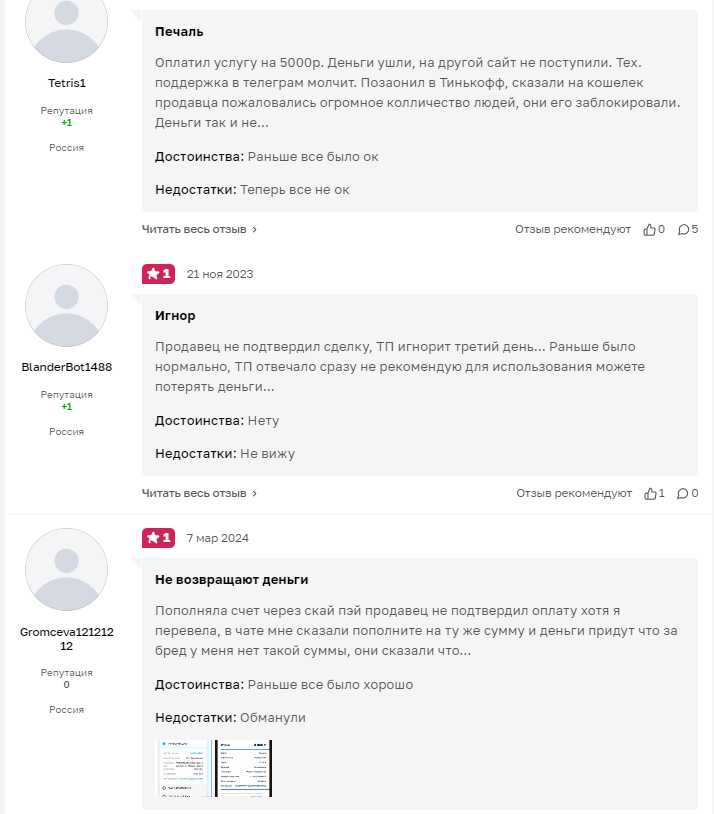Open BlanderBot1488 profile avatar
The width and height of the screenshot is (714, 814).
66,305
